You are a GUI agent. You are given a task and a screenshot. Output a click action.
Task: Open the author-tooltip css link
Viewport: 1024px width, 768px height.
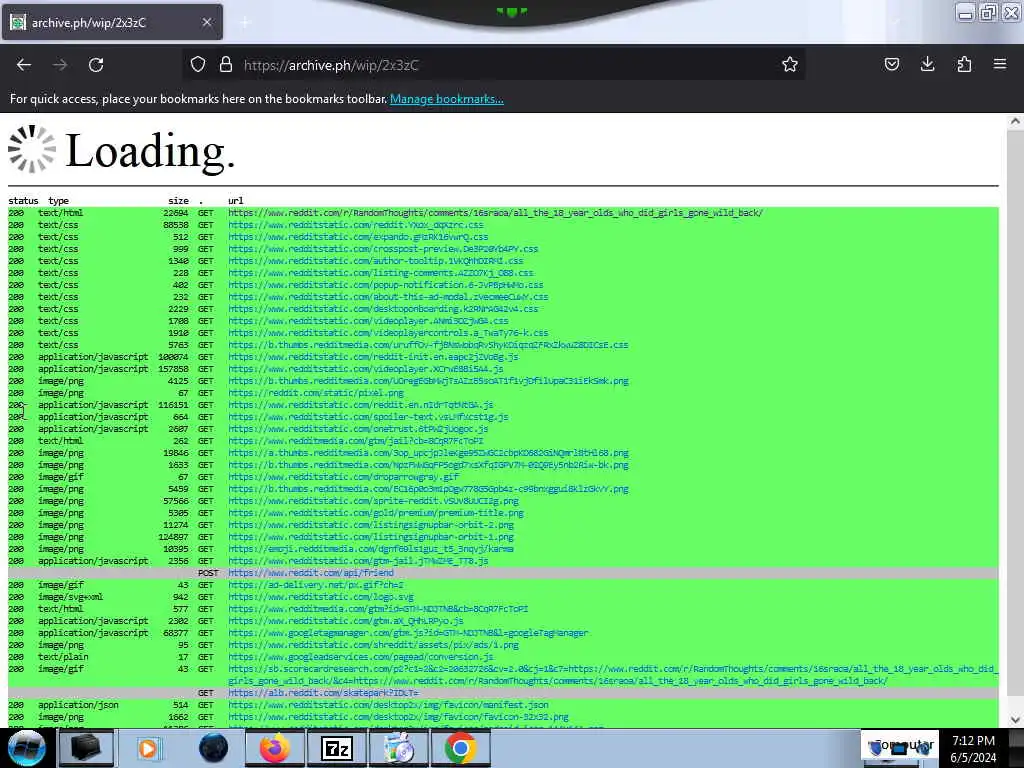coord(376,261)
